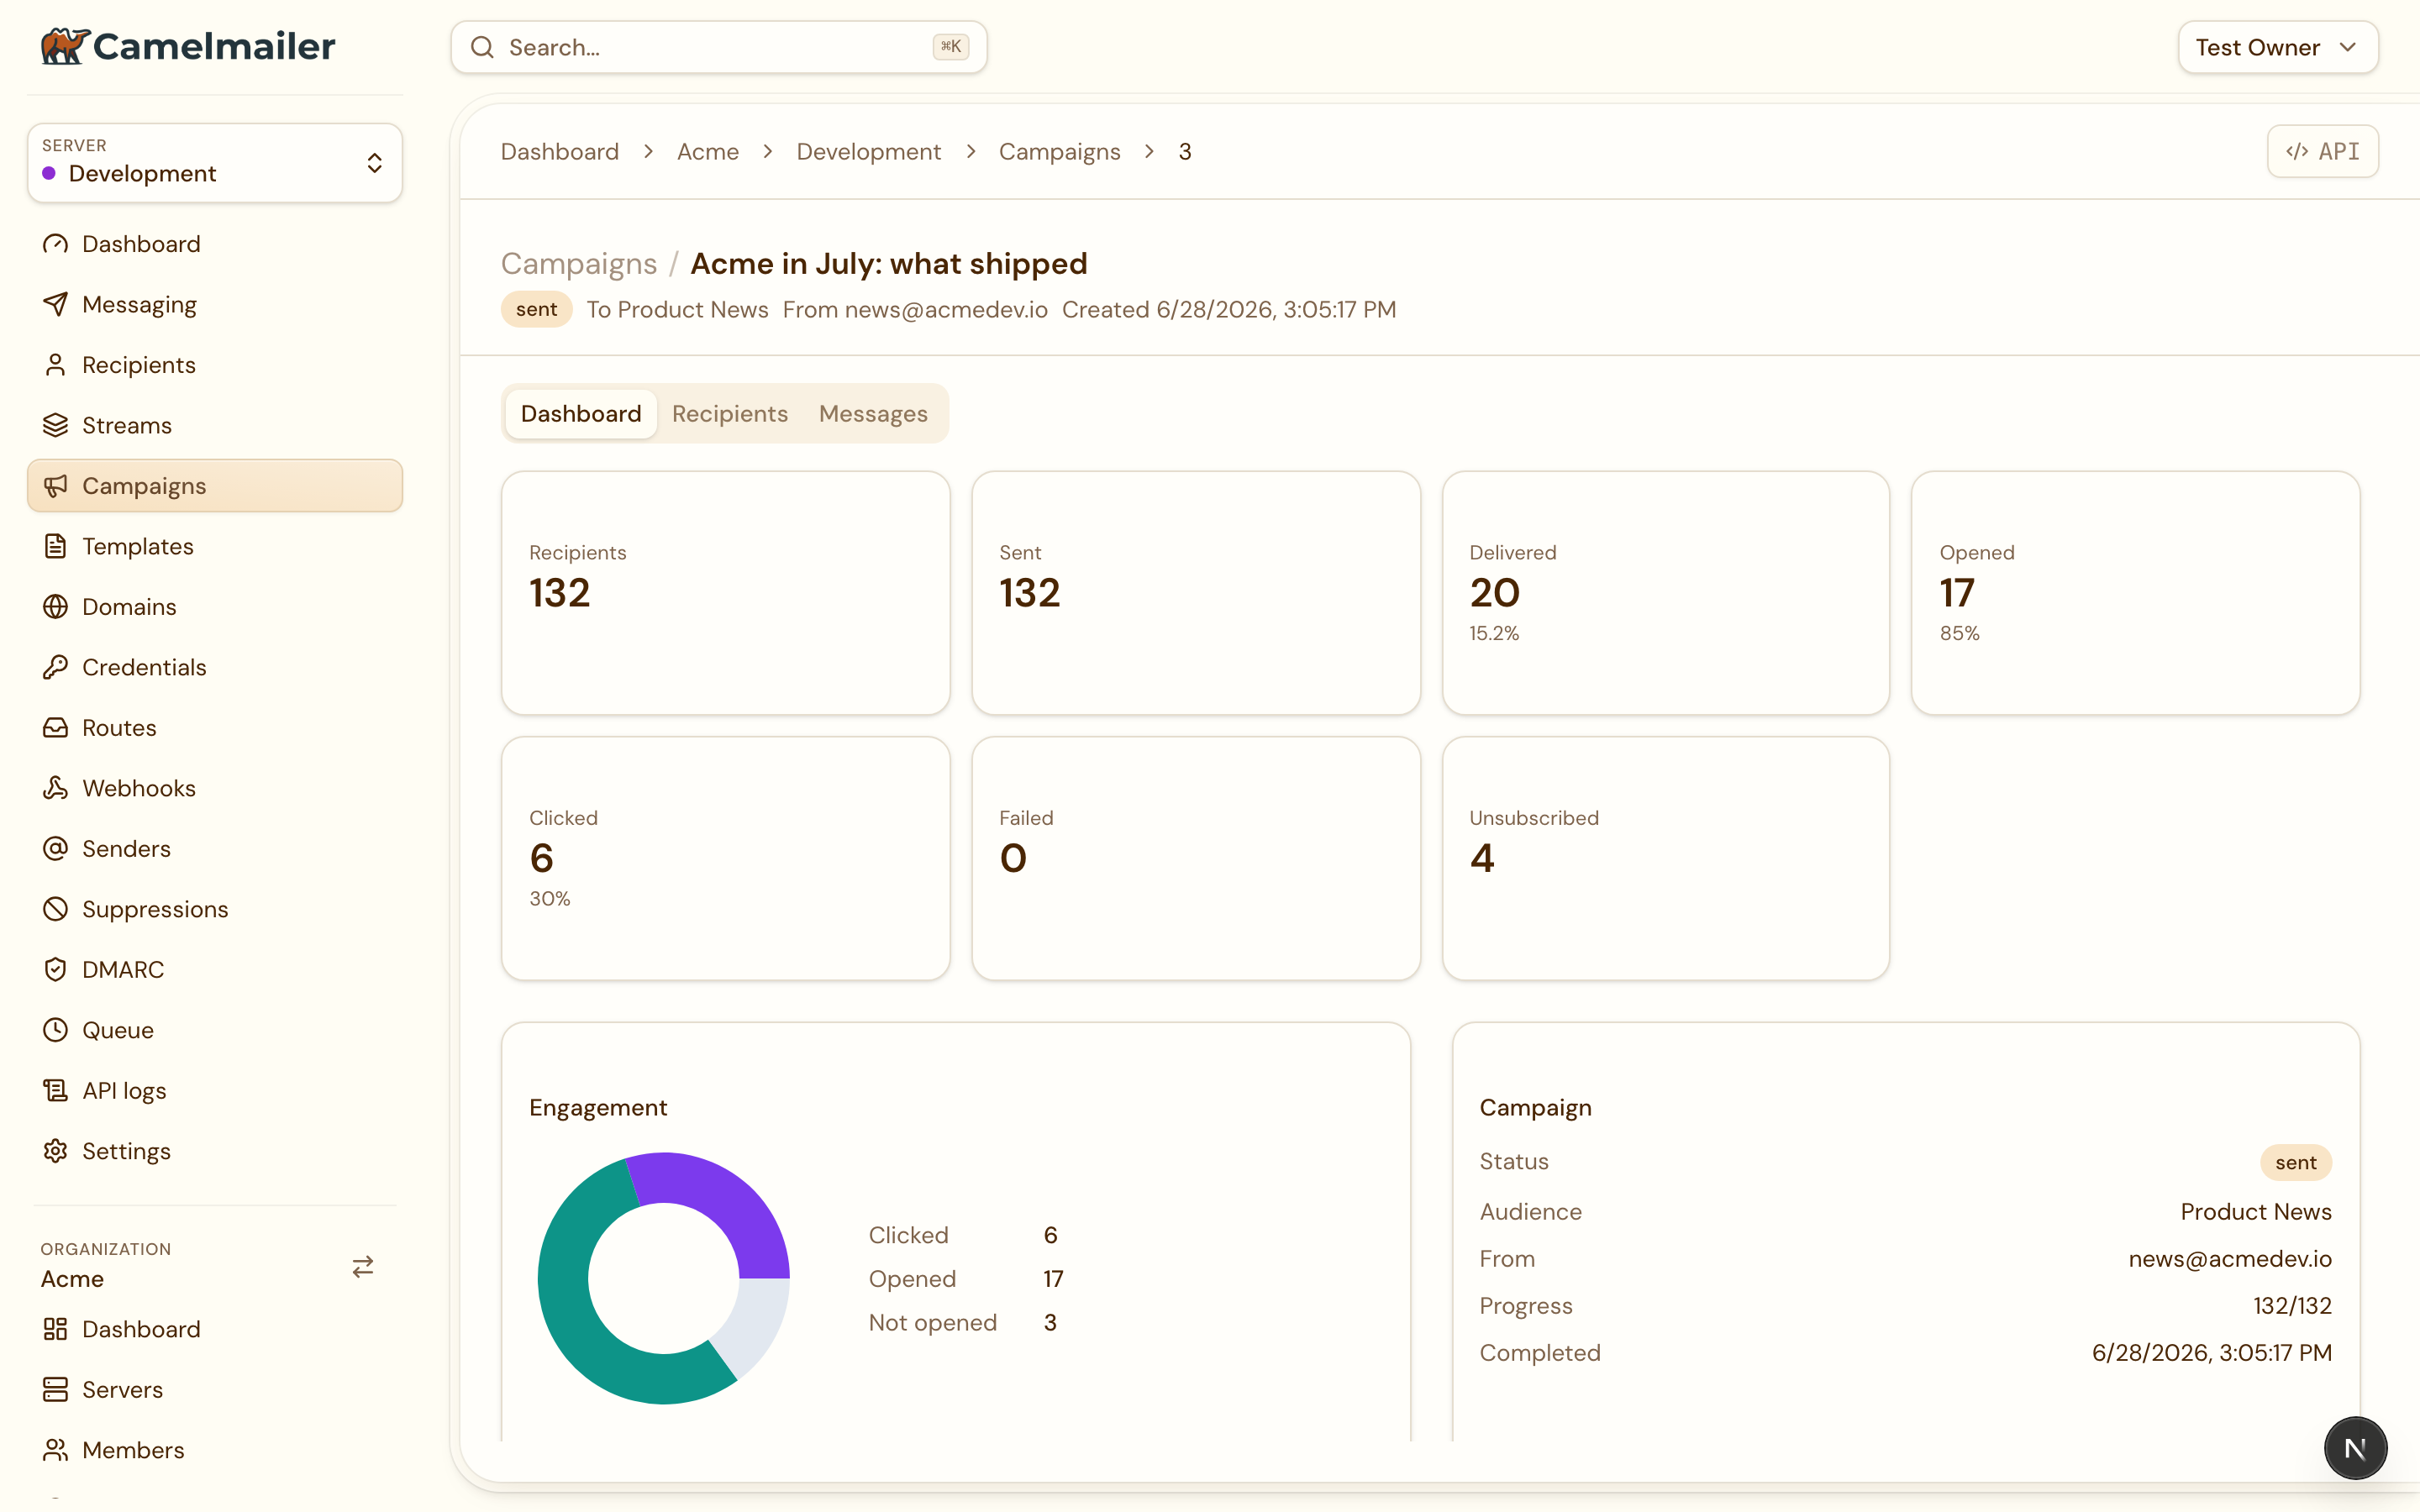Open Messaging paper-plane icon in sidebar

pos(56,304)
